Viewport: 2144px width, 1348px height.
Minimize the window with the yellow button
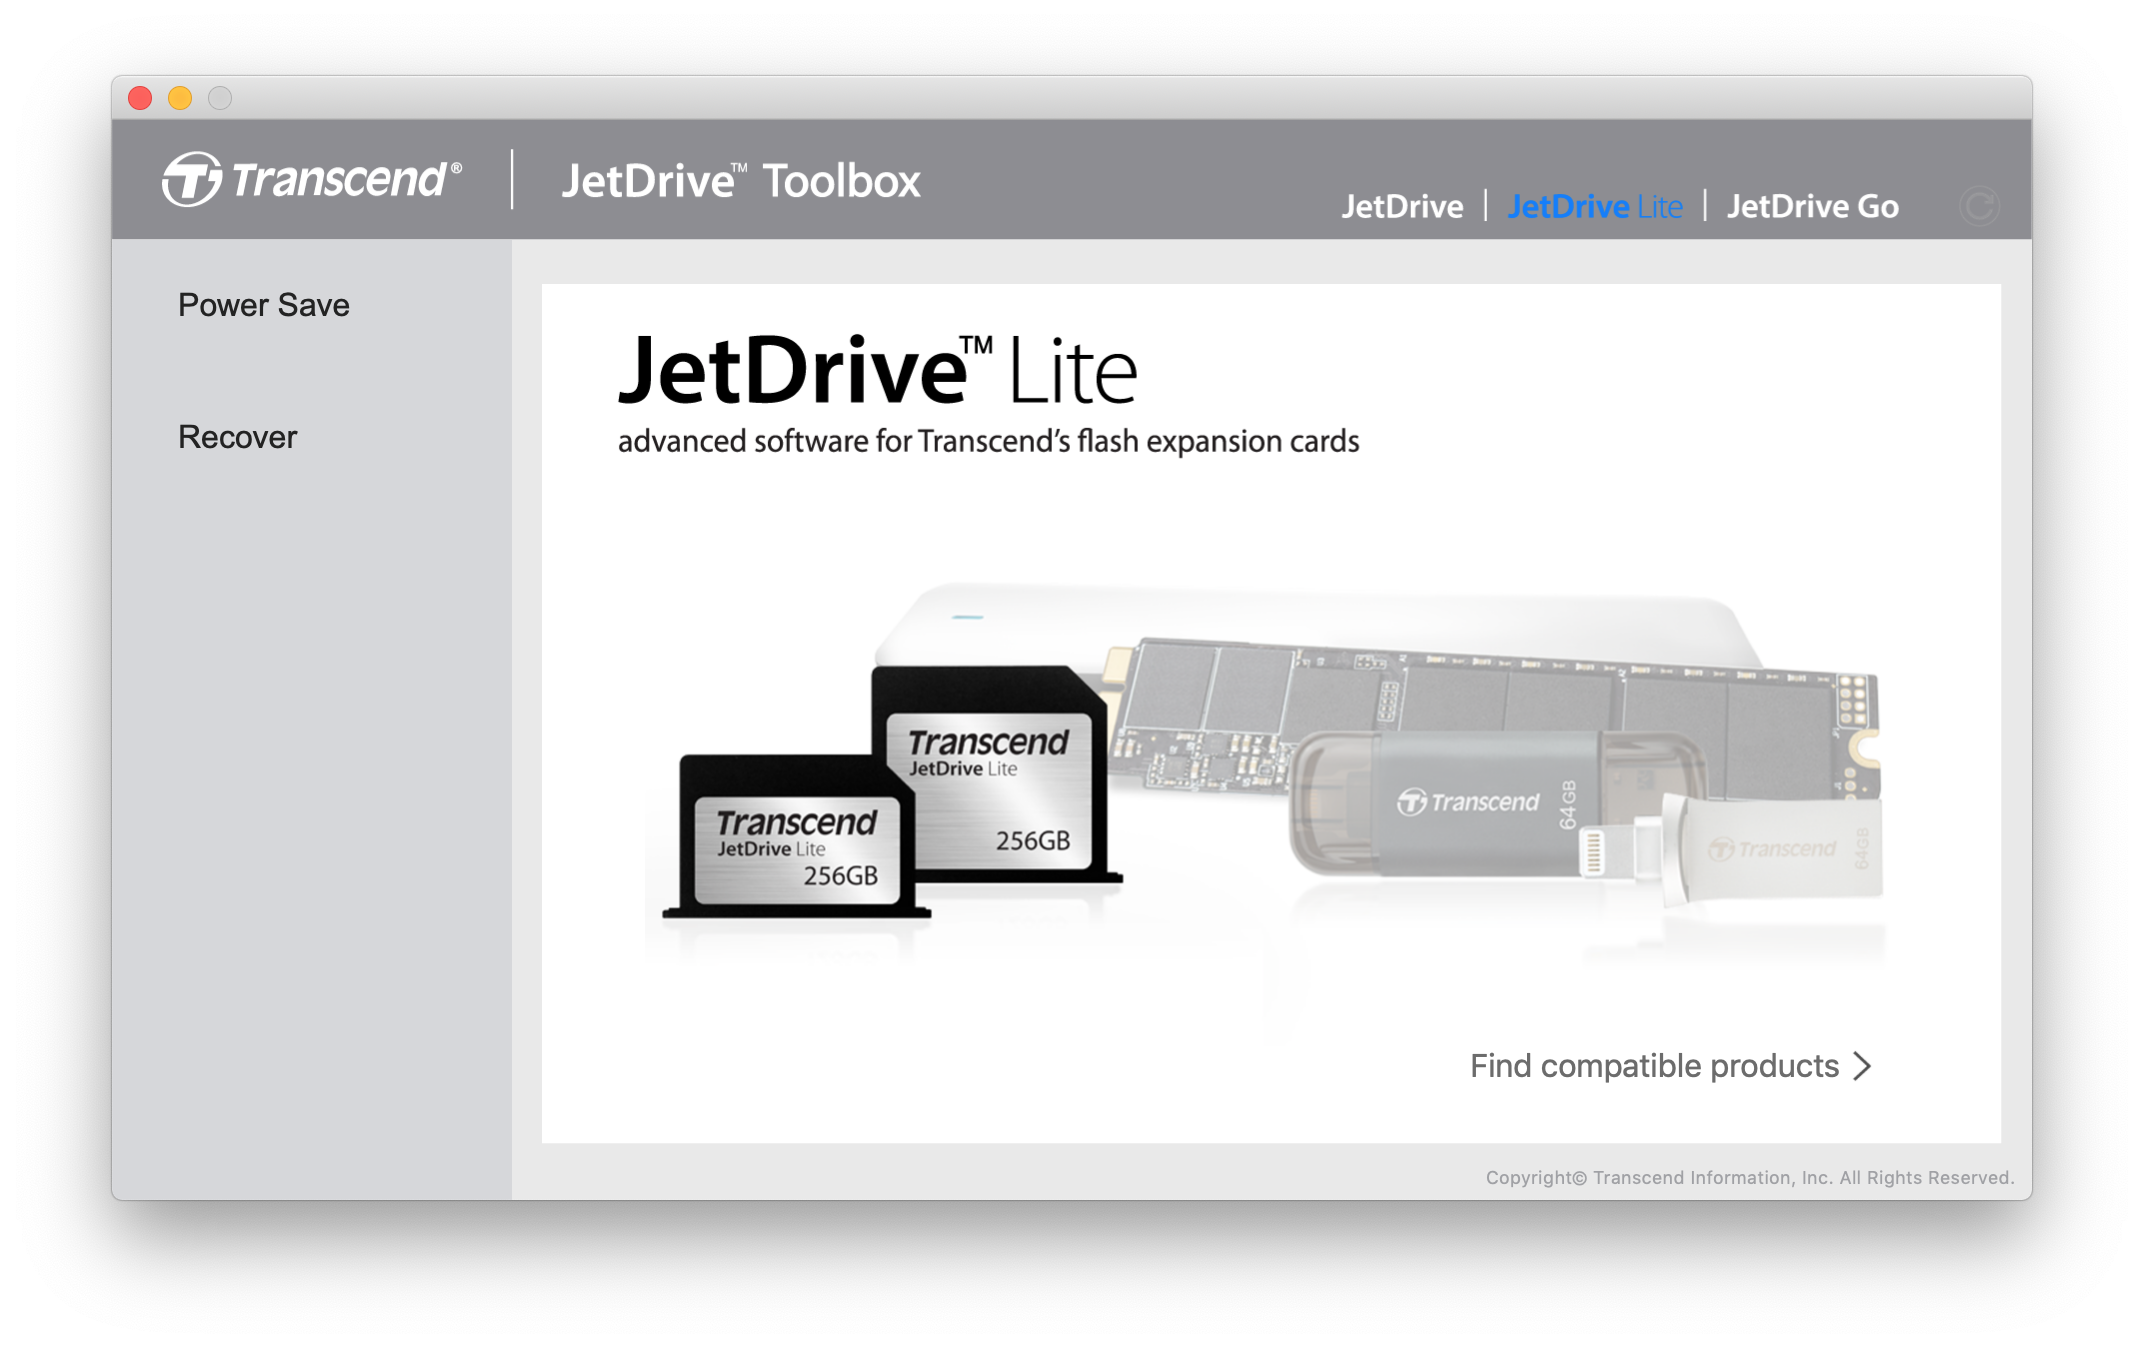pos(180,98)
